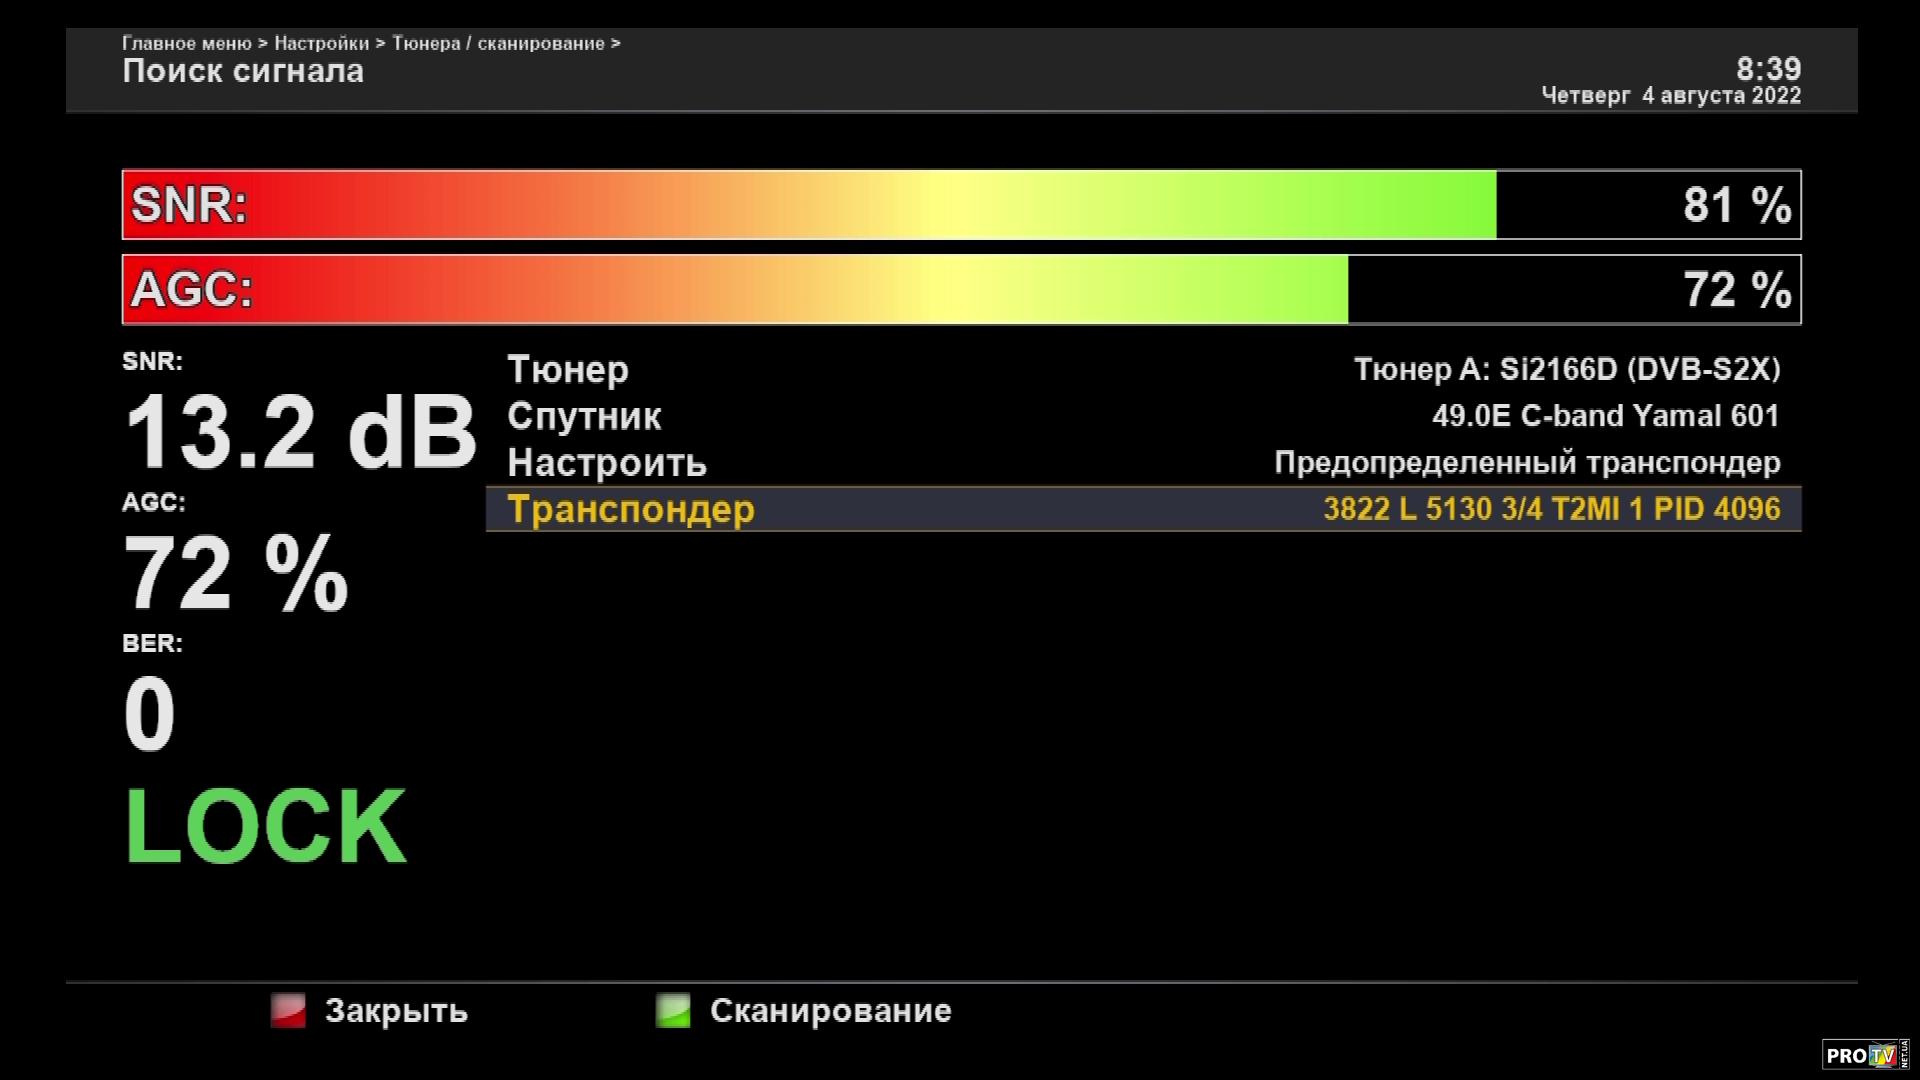The width and height of the screenshot is (1920, 1080).
Task: Select the Спутник settings row
Action: coord(584,416)
